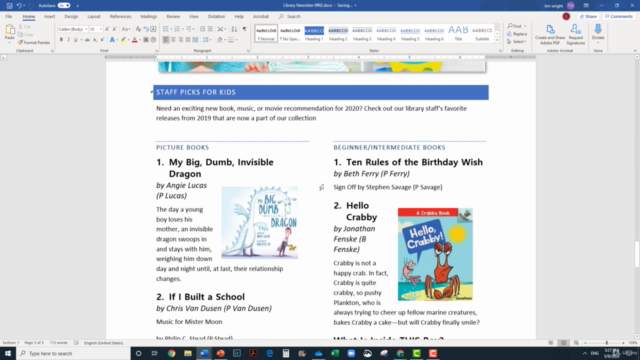This screenshot has width=640, height=360.
Task: Open the Borders dropdown arrow
Action: [236, 40]
